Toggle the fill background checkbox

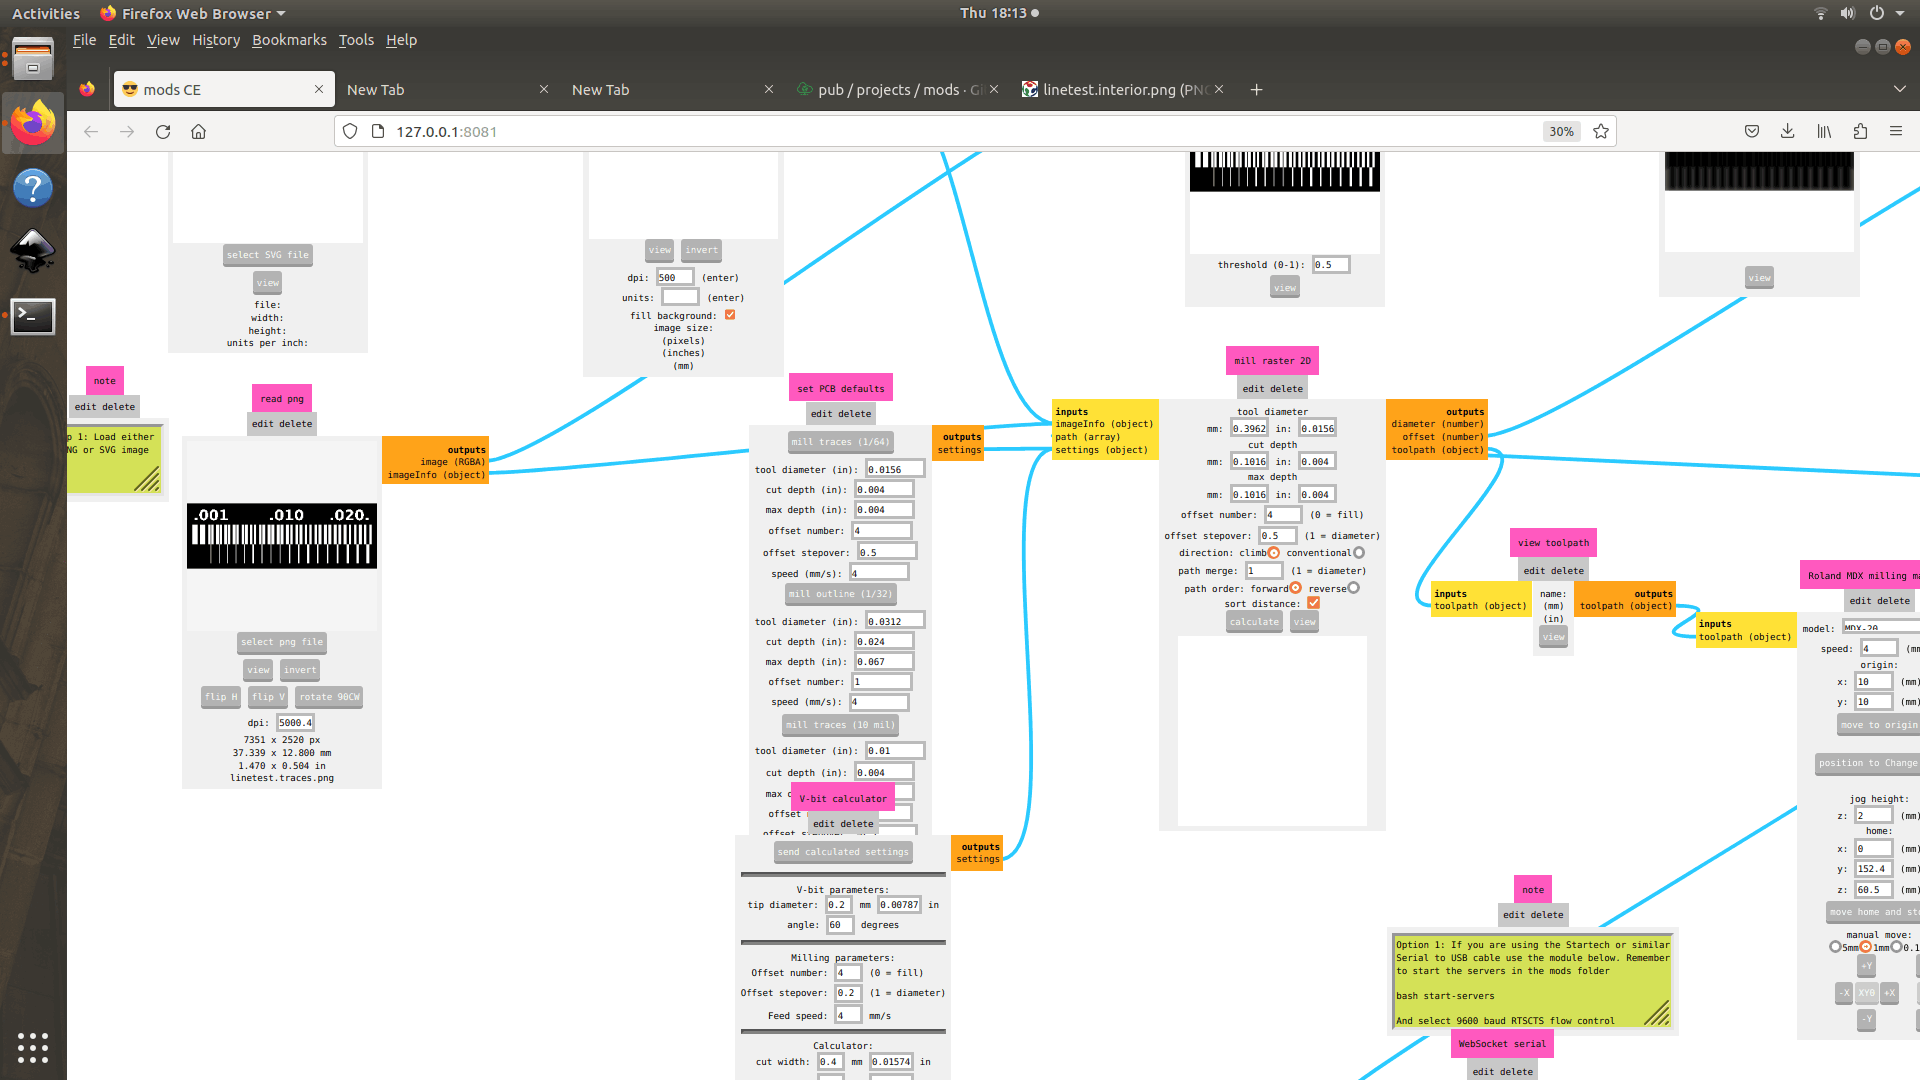click(x=730, y=315)
